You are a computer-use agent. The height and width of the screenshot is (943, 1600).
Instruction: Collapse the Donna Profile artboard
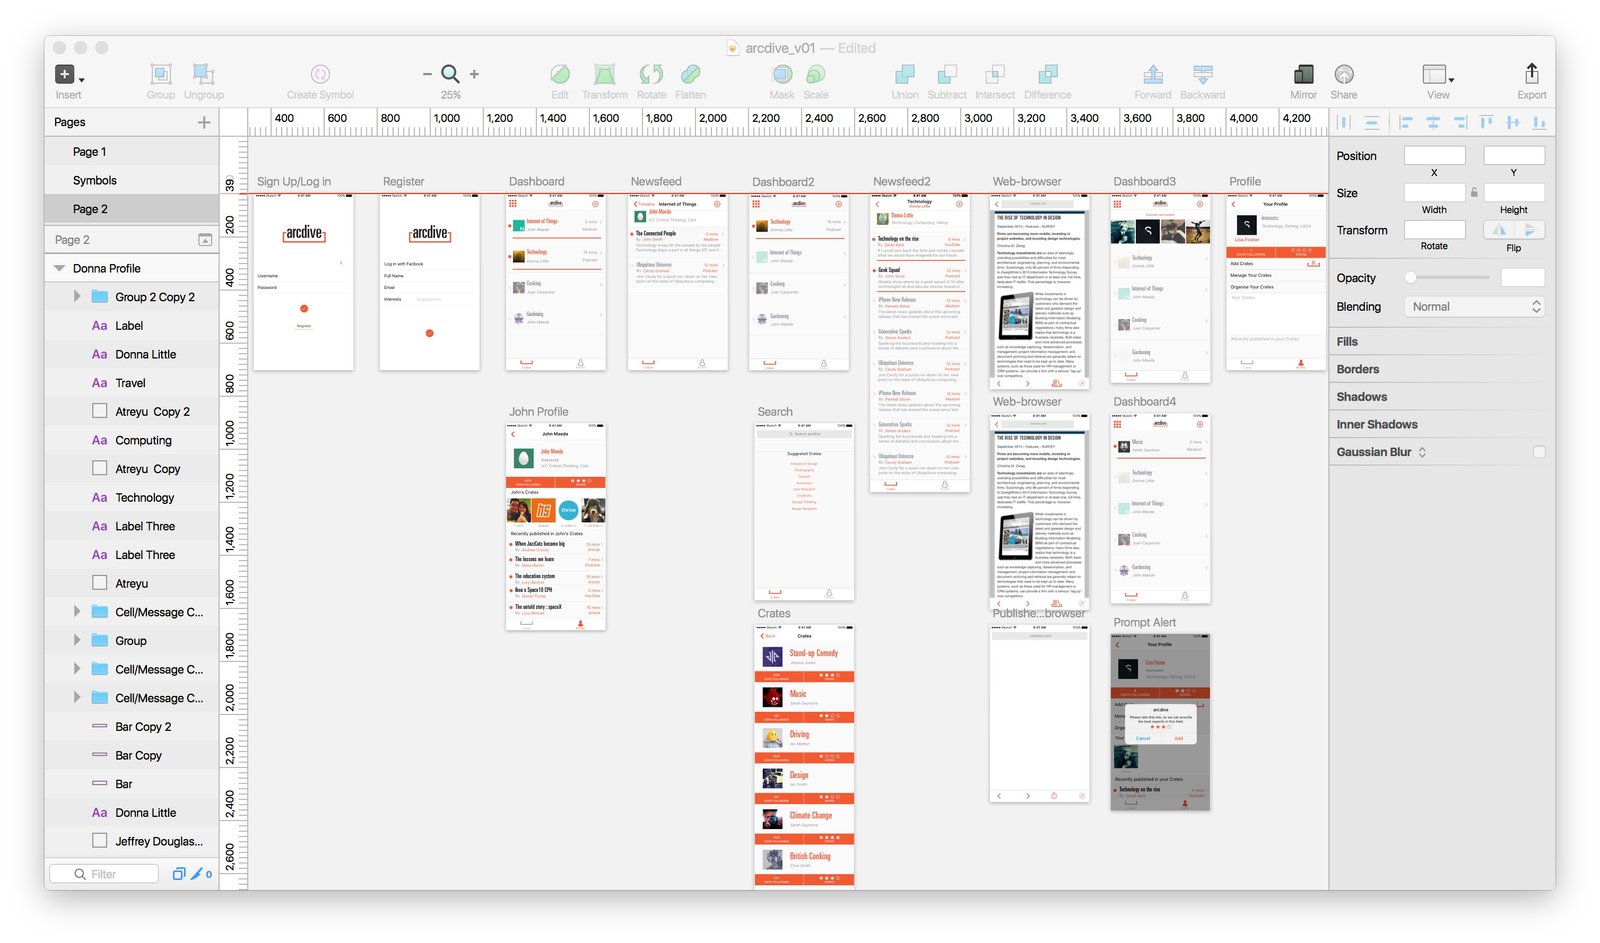pyautogui.click(x=60, y=268)
